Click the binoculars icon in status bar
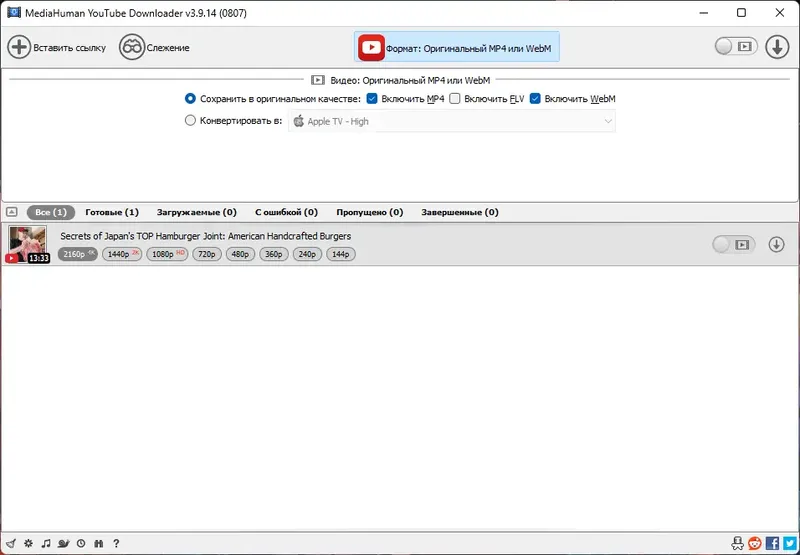Image resolution: width=800 pixels, height=555 pixels. coord(99,543)
